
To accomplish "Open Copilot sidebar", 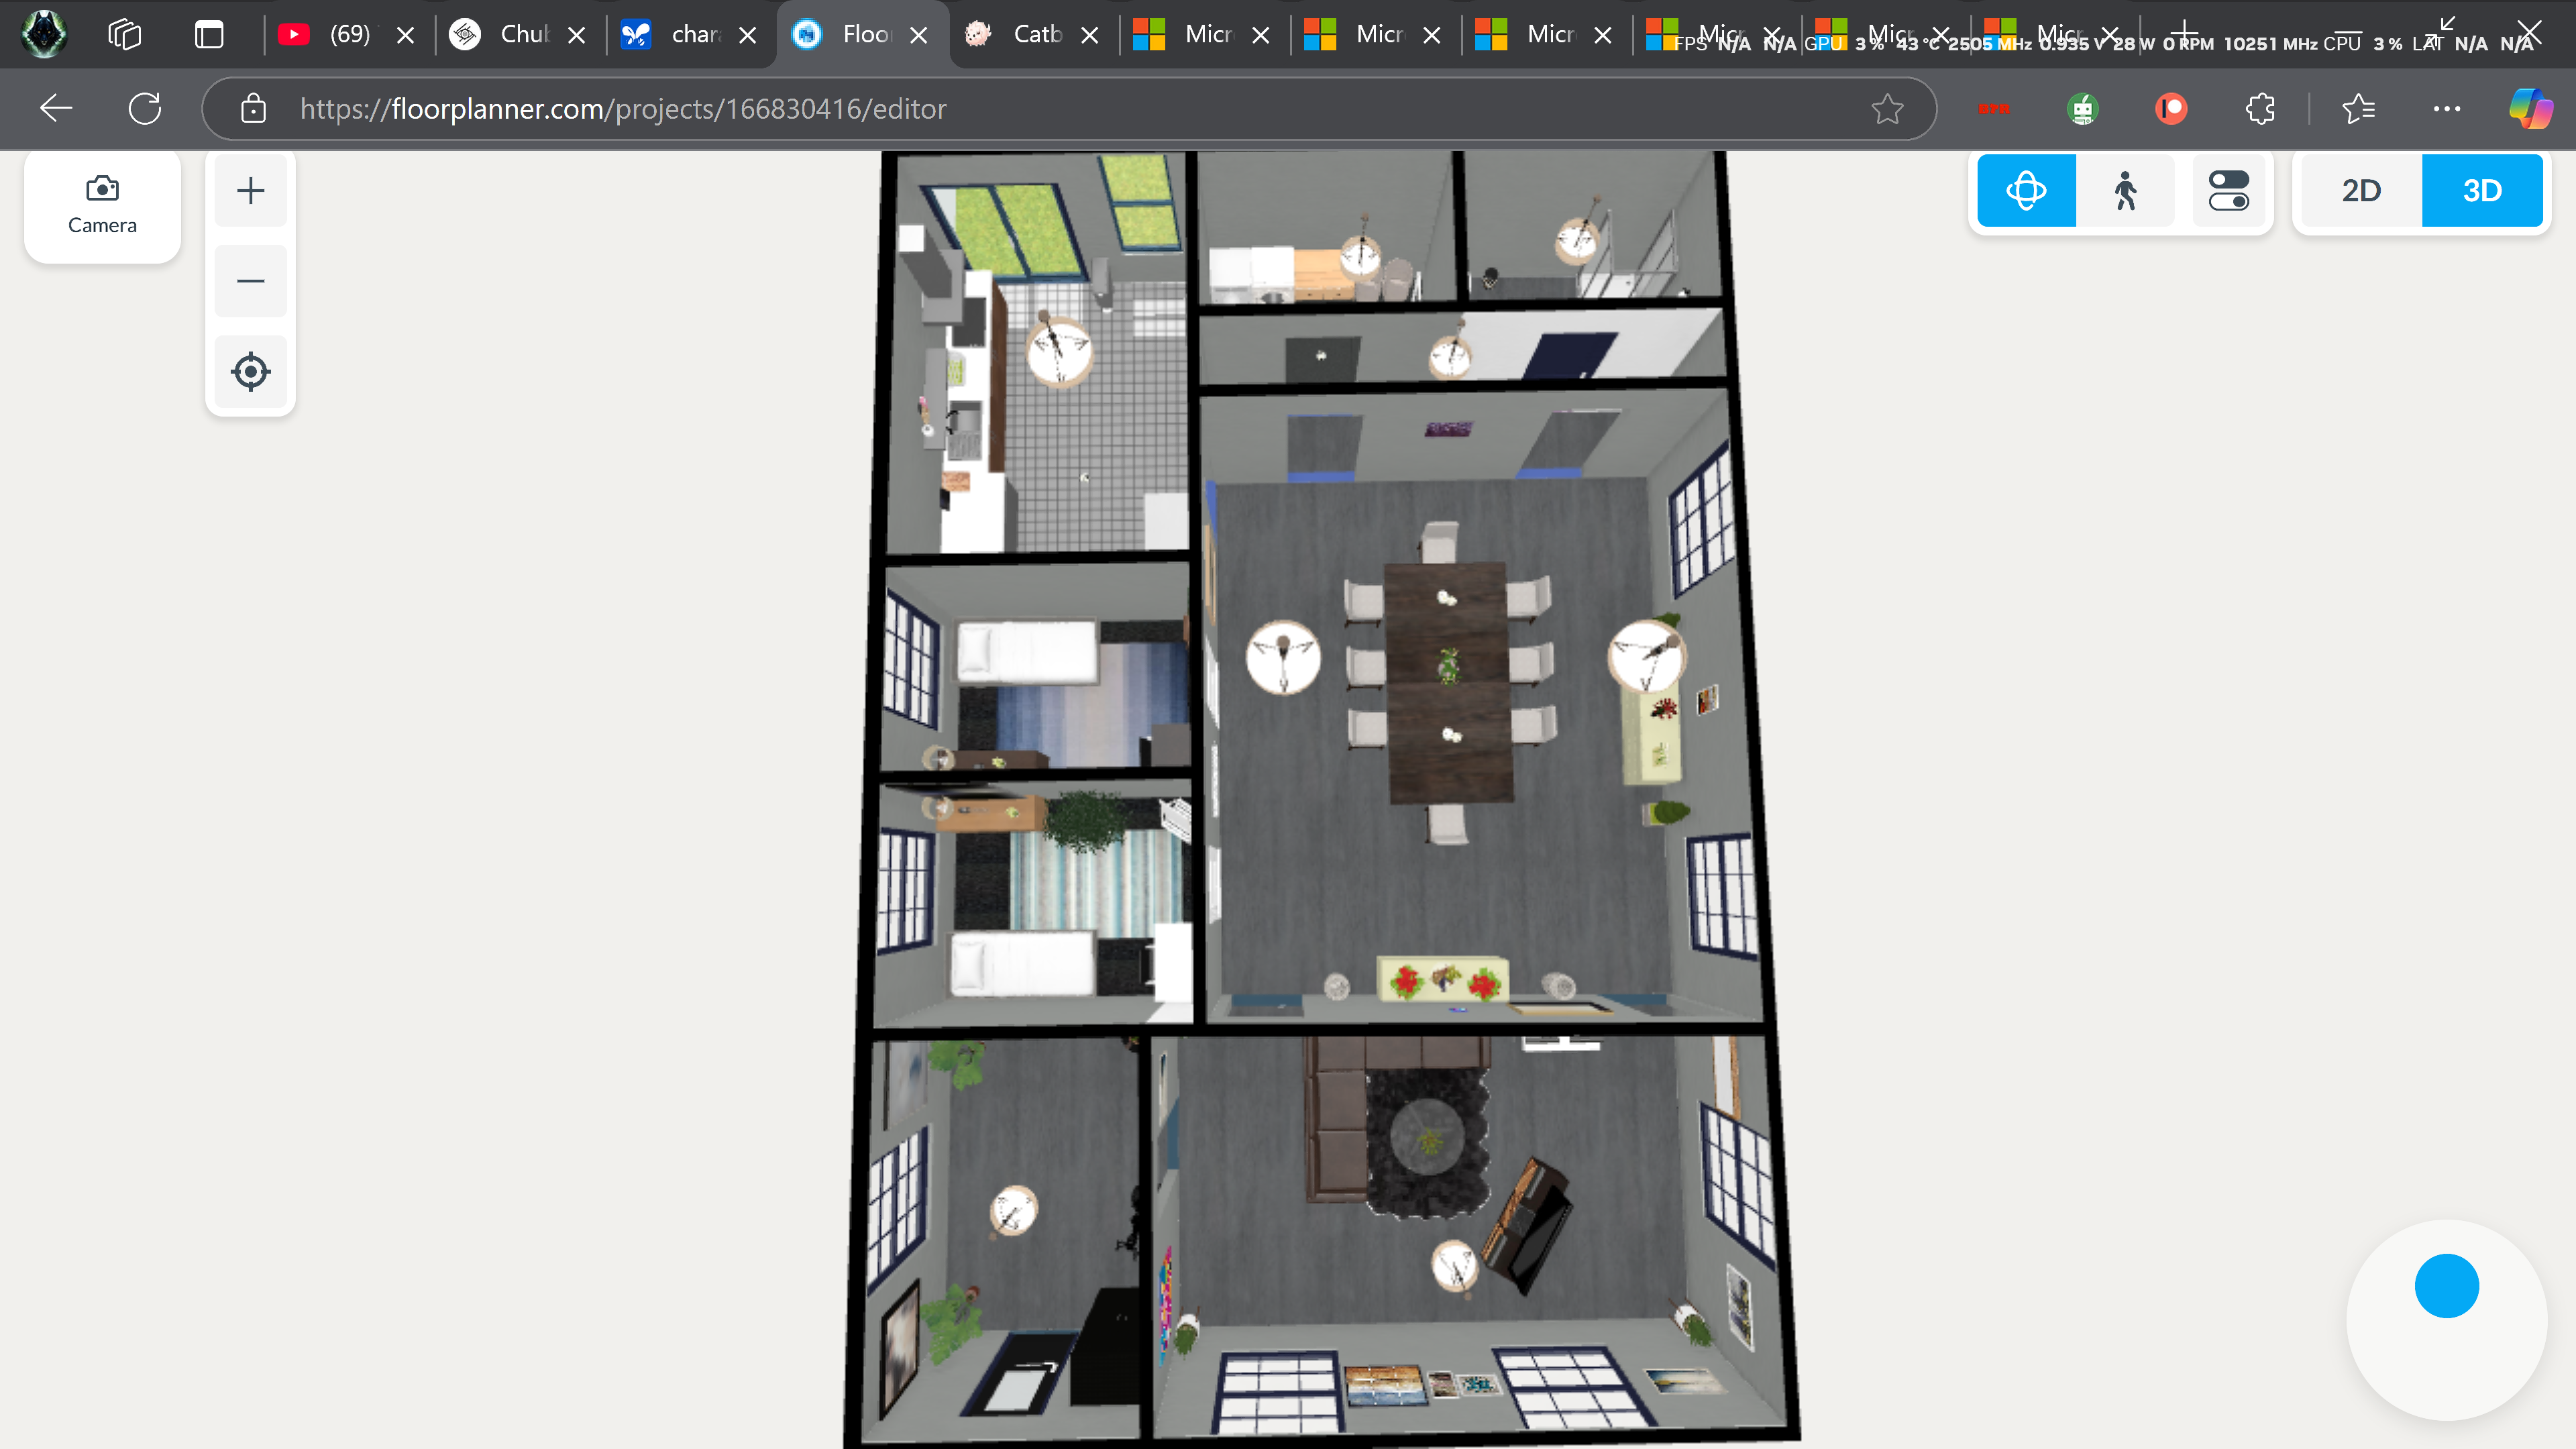I will coord(2530,108).
